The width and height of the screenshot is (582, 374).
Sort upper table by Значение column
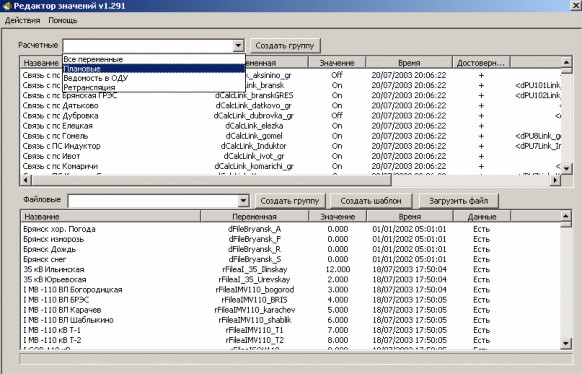[x=337, y=63]
